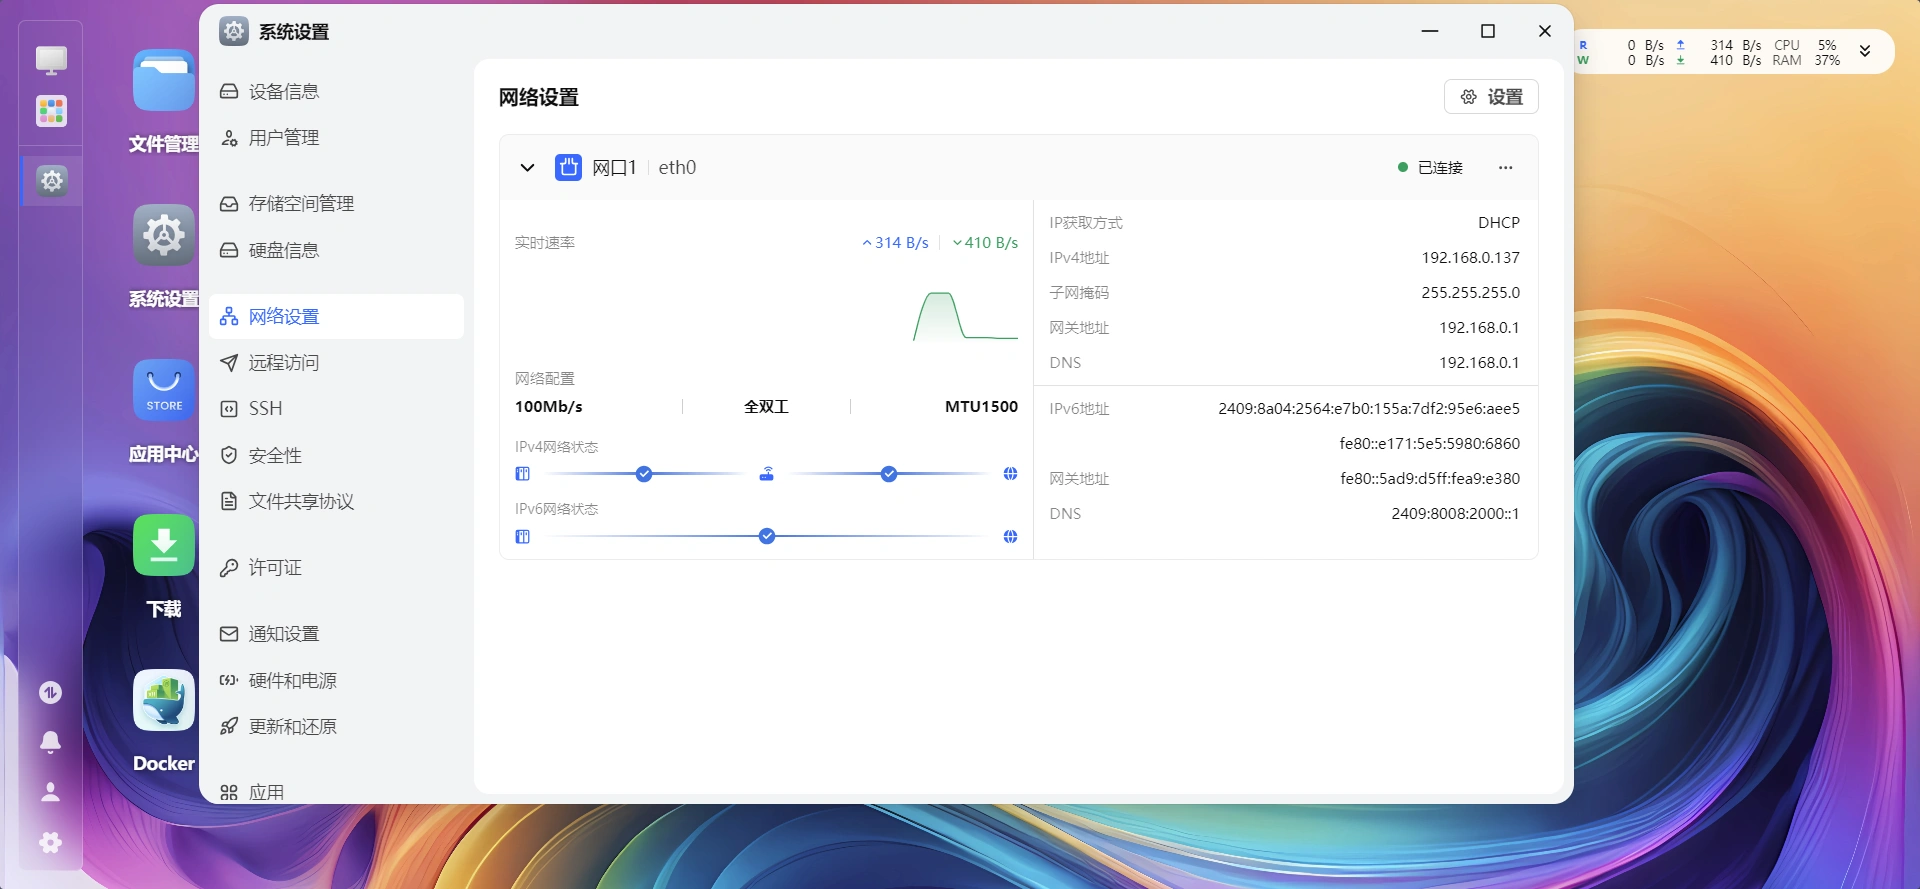Go to the SSH settings section
This screenshot has width=1920, height=889.
pyautogui.click(x=265, y=409)
